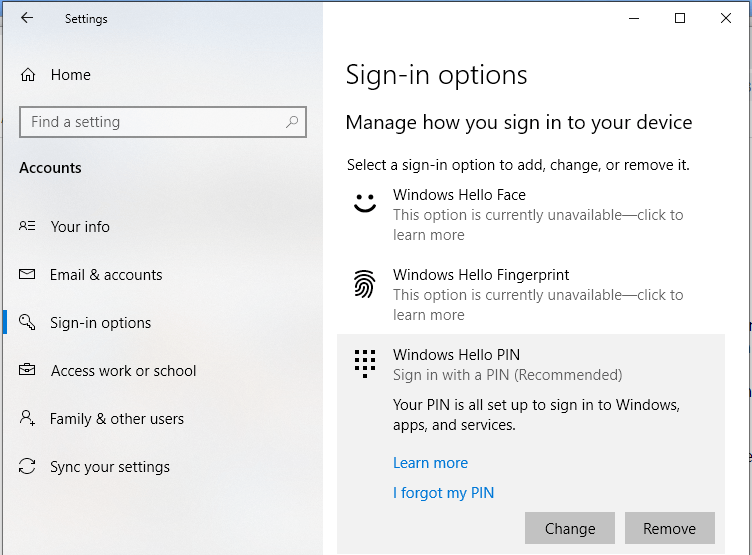Collapse the Windows Hello PIN option
The image size is (752, 555).
click(531, 364)
